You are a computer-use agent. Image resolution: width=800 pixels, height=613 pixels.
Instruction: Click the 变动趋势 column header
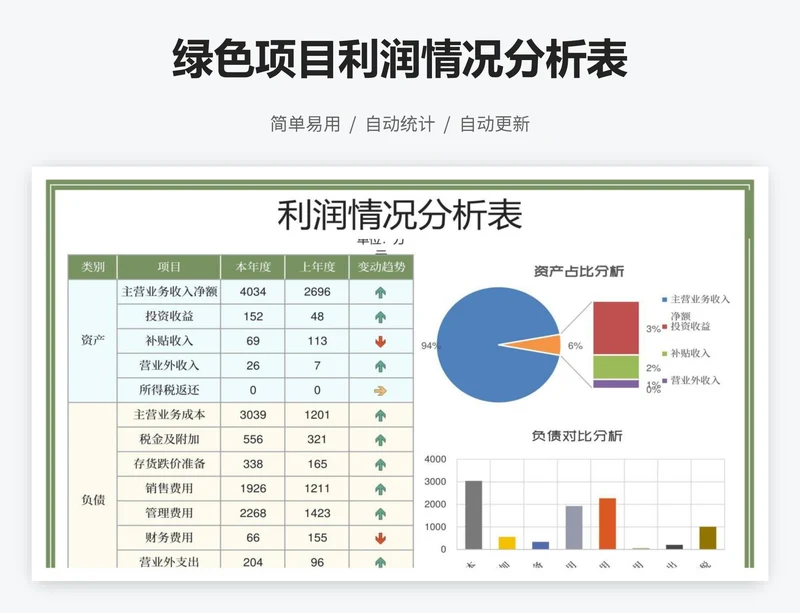tap(381, 267)
